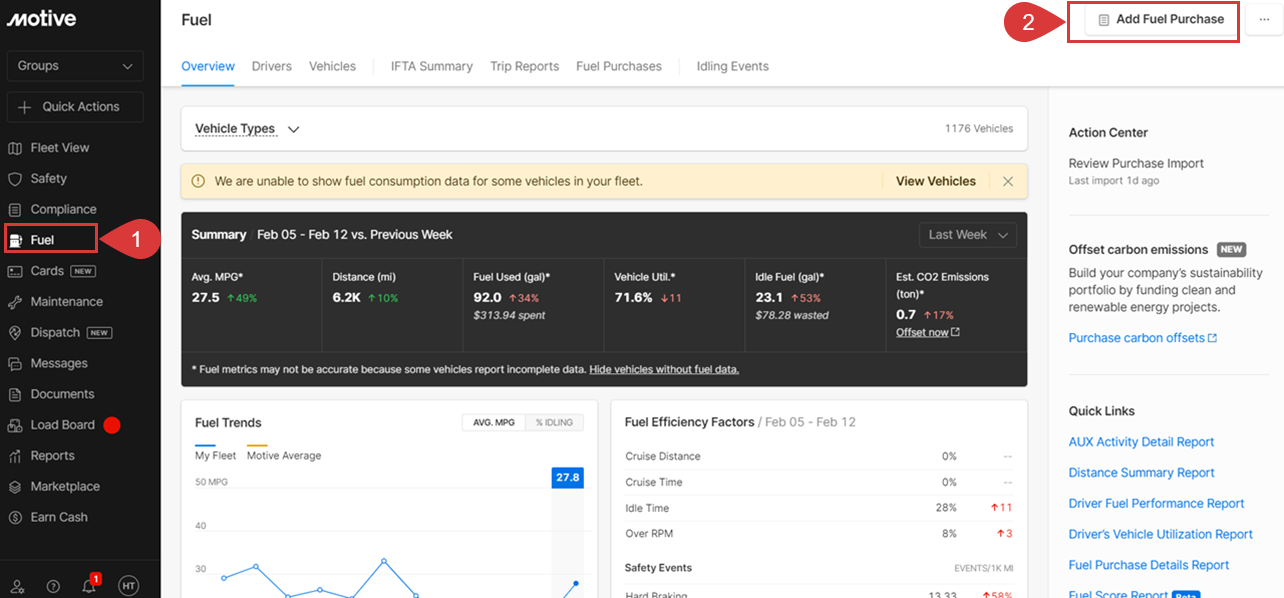Switch to the Overview tab

[x=208, y=66]
